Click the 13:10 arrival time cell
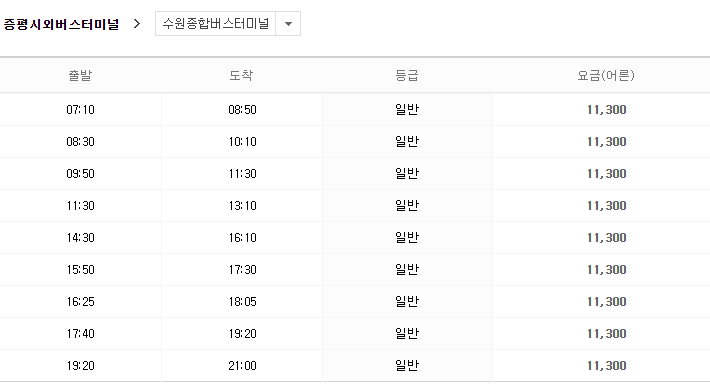Image resolution: width=710 pixels, height=389 pixels. [242, 206]
